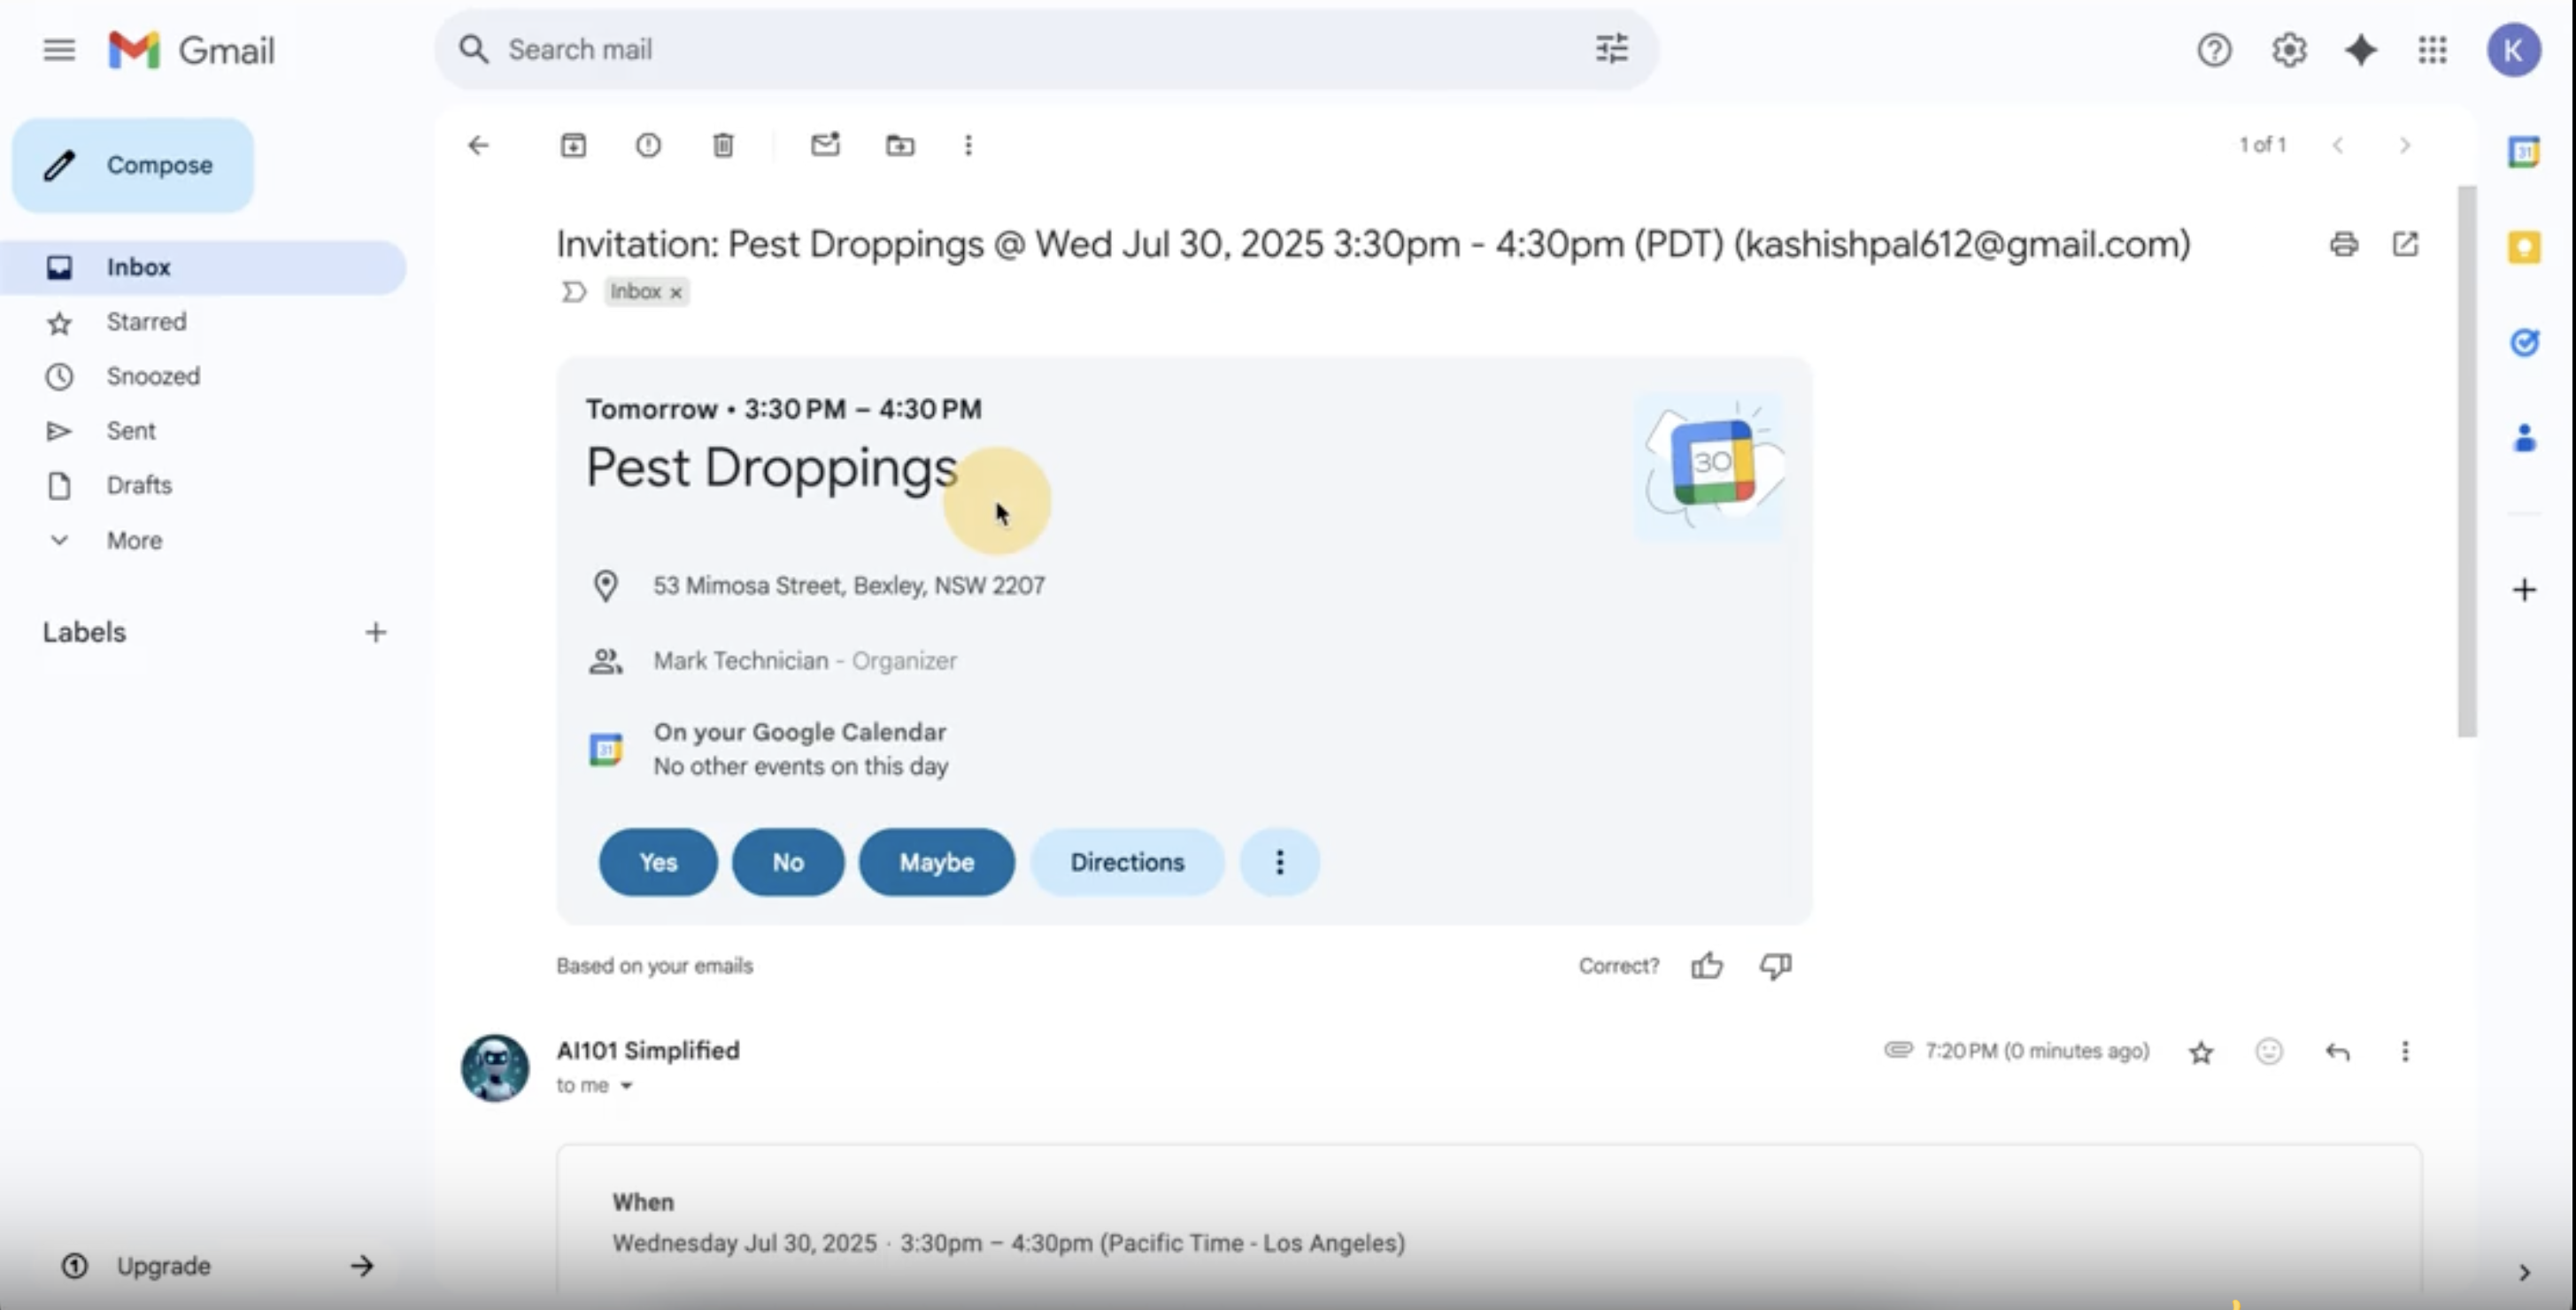This screenshot has height=1310, width=2576.
Task: Open the Gemini sparkle icon
Action: click(2361, 50)
